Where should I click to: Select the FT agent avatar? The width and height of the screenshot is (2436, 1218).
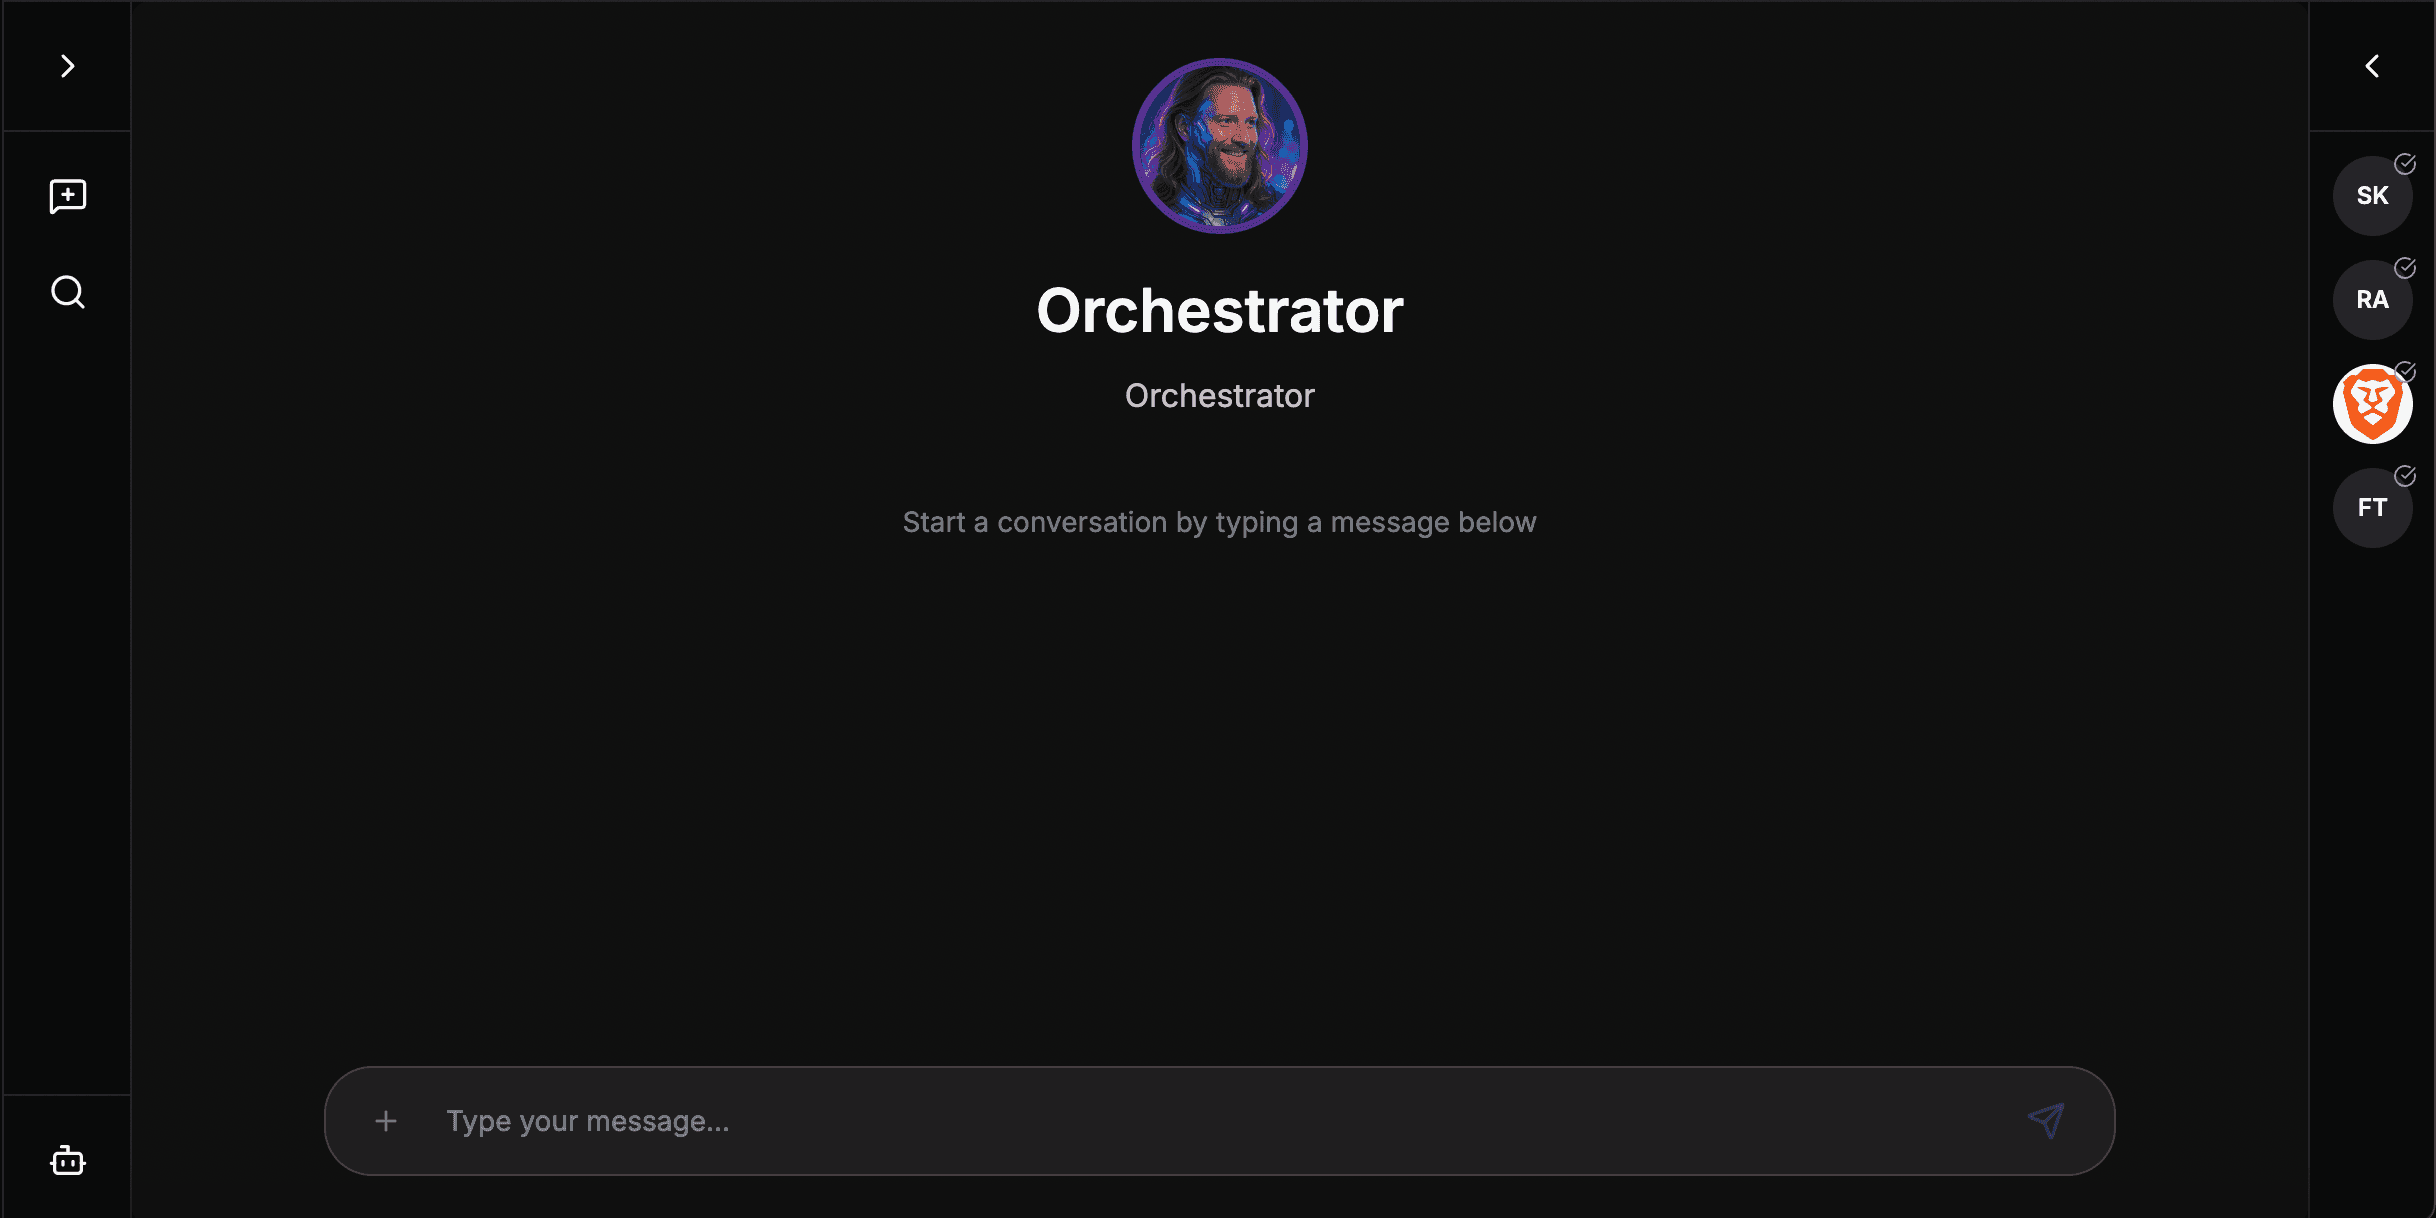pos(2372,507)
